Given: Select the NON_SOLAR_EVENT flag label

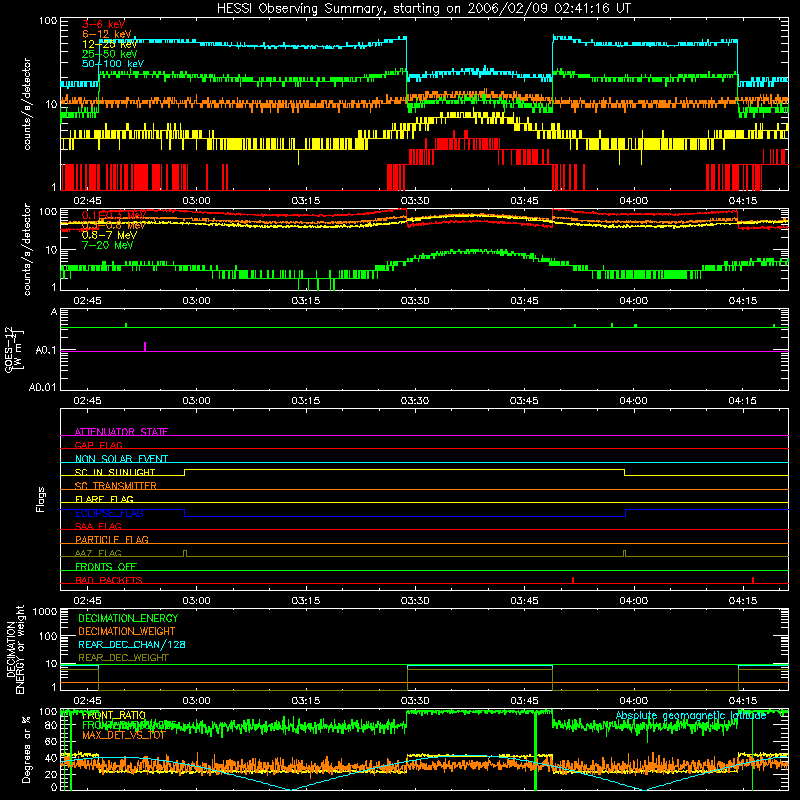Looking at the screenshot, I should (x=121, y=459).
